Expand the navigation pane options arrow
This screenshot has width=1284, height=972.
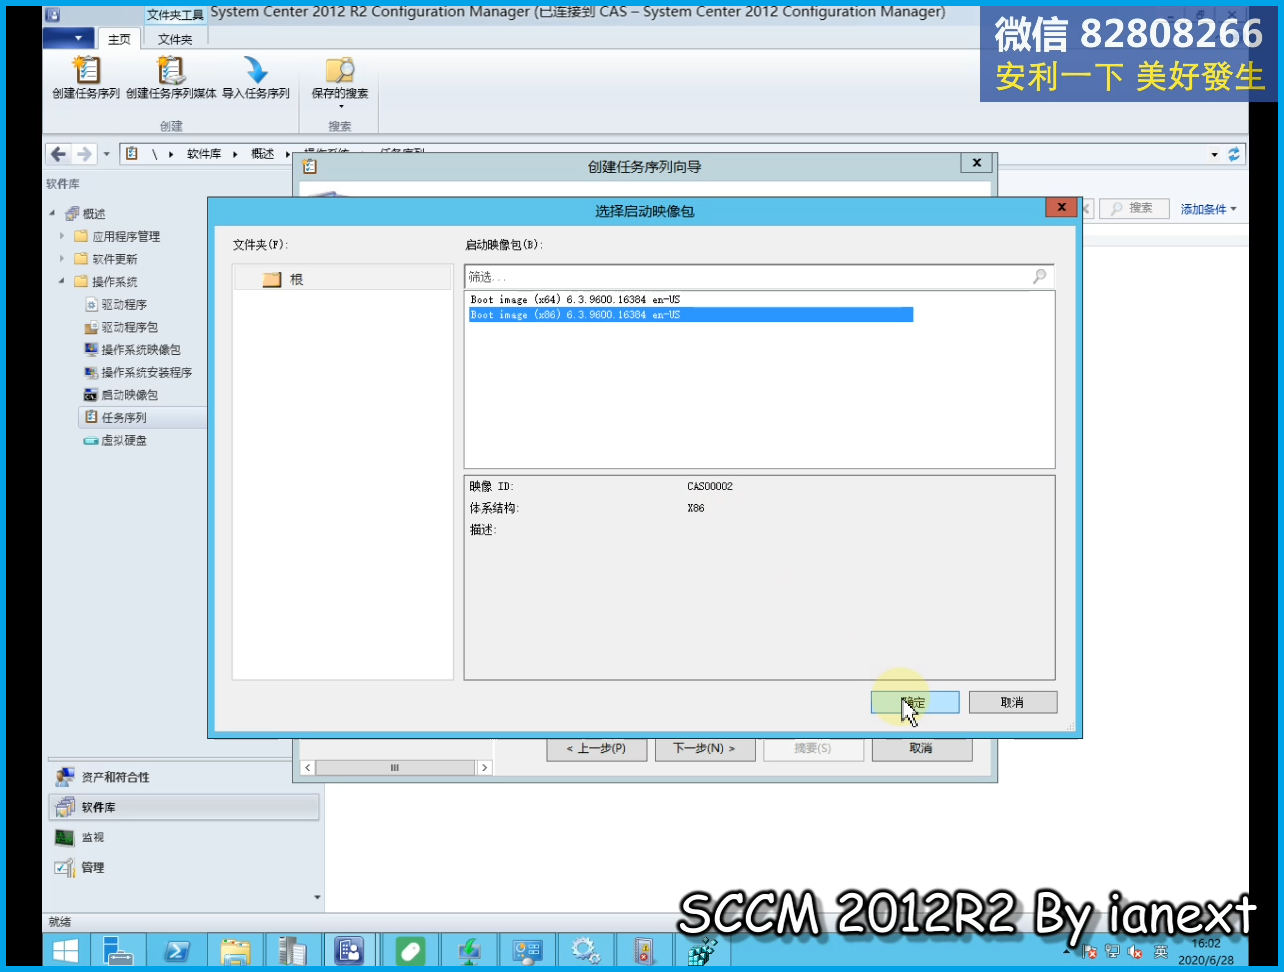pos(317,897)
